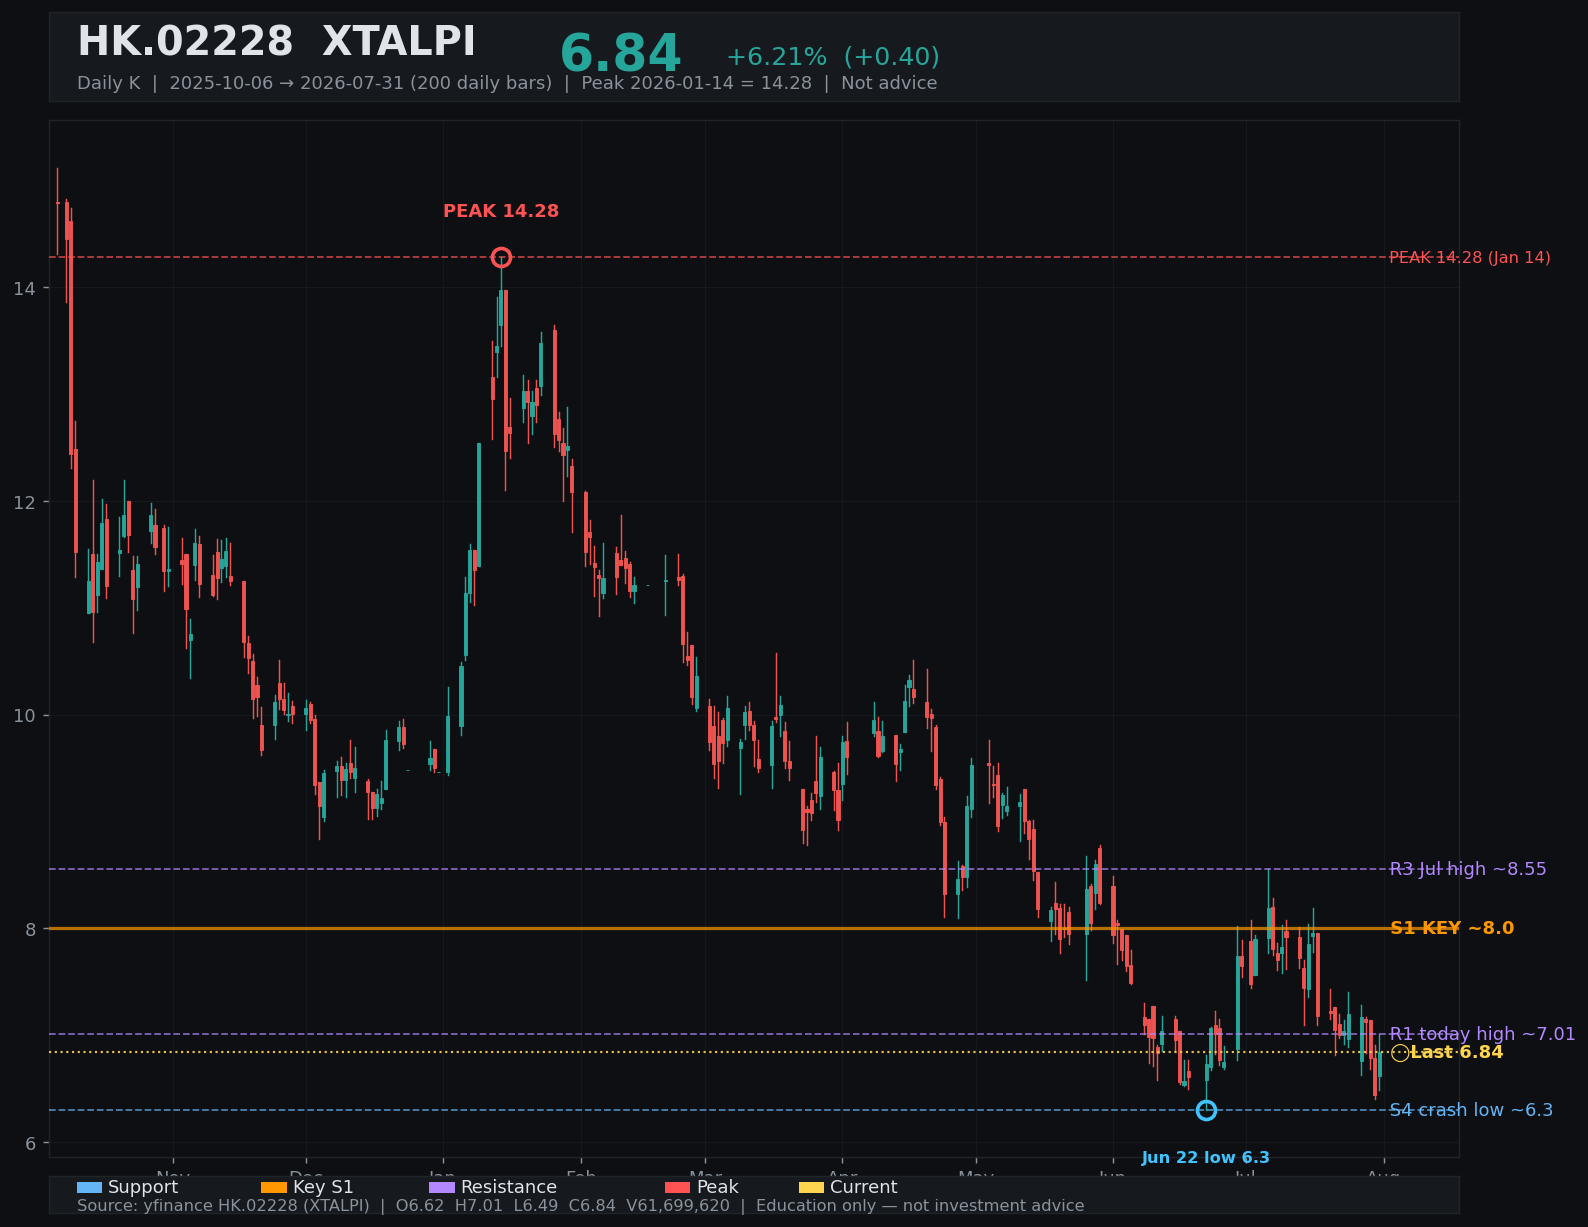Click the y-axis tick label 6
Viewport: 1588px width, 1227px height.
click(x=30, y=1144)
